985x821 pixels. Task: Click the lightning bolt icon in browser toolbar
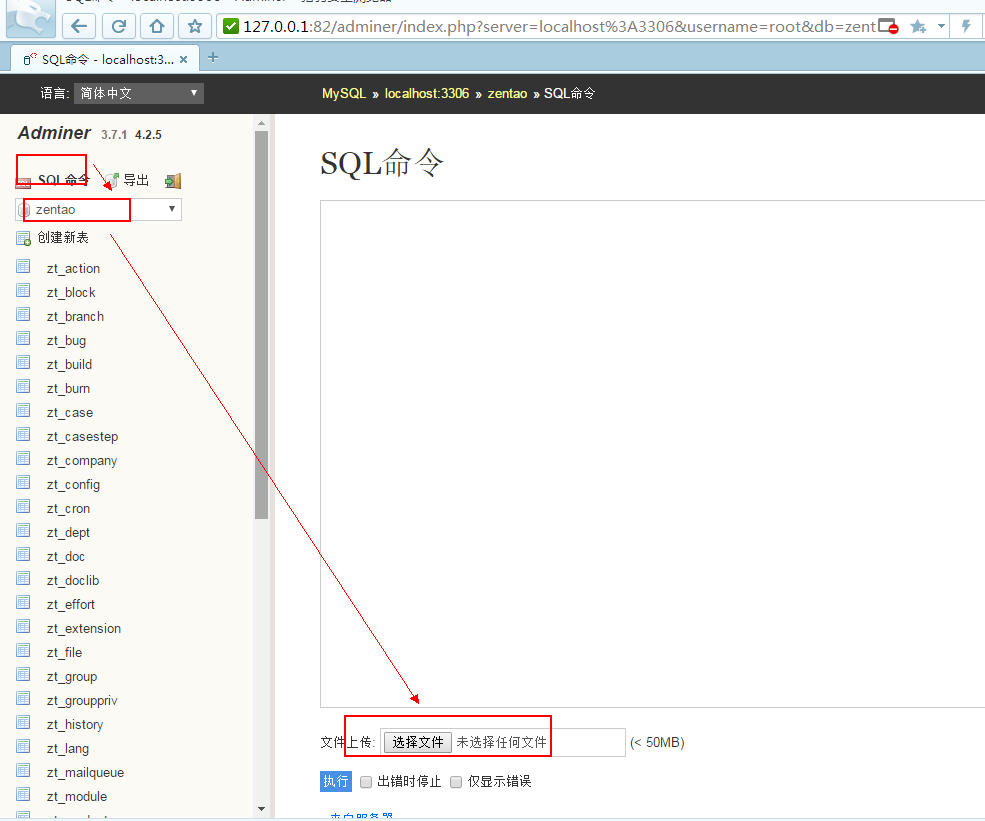[x=966, y=26]
